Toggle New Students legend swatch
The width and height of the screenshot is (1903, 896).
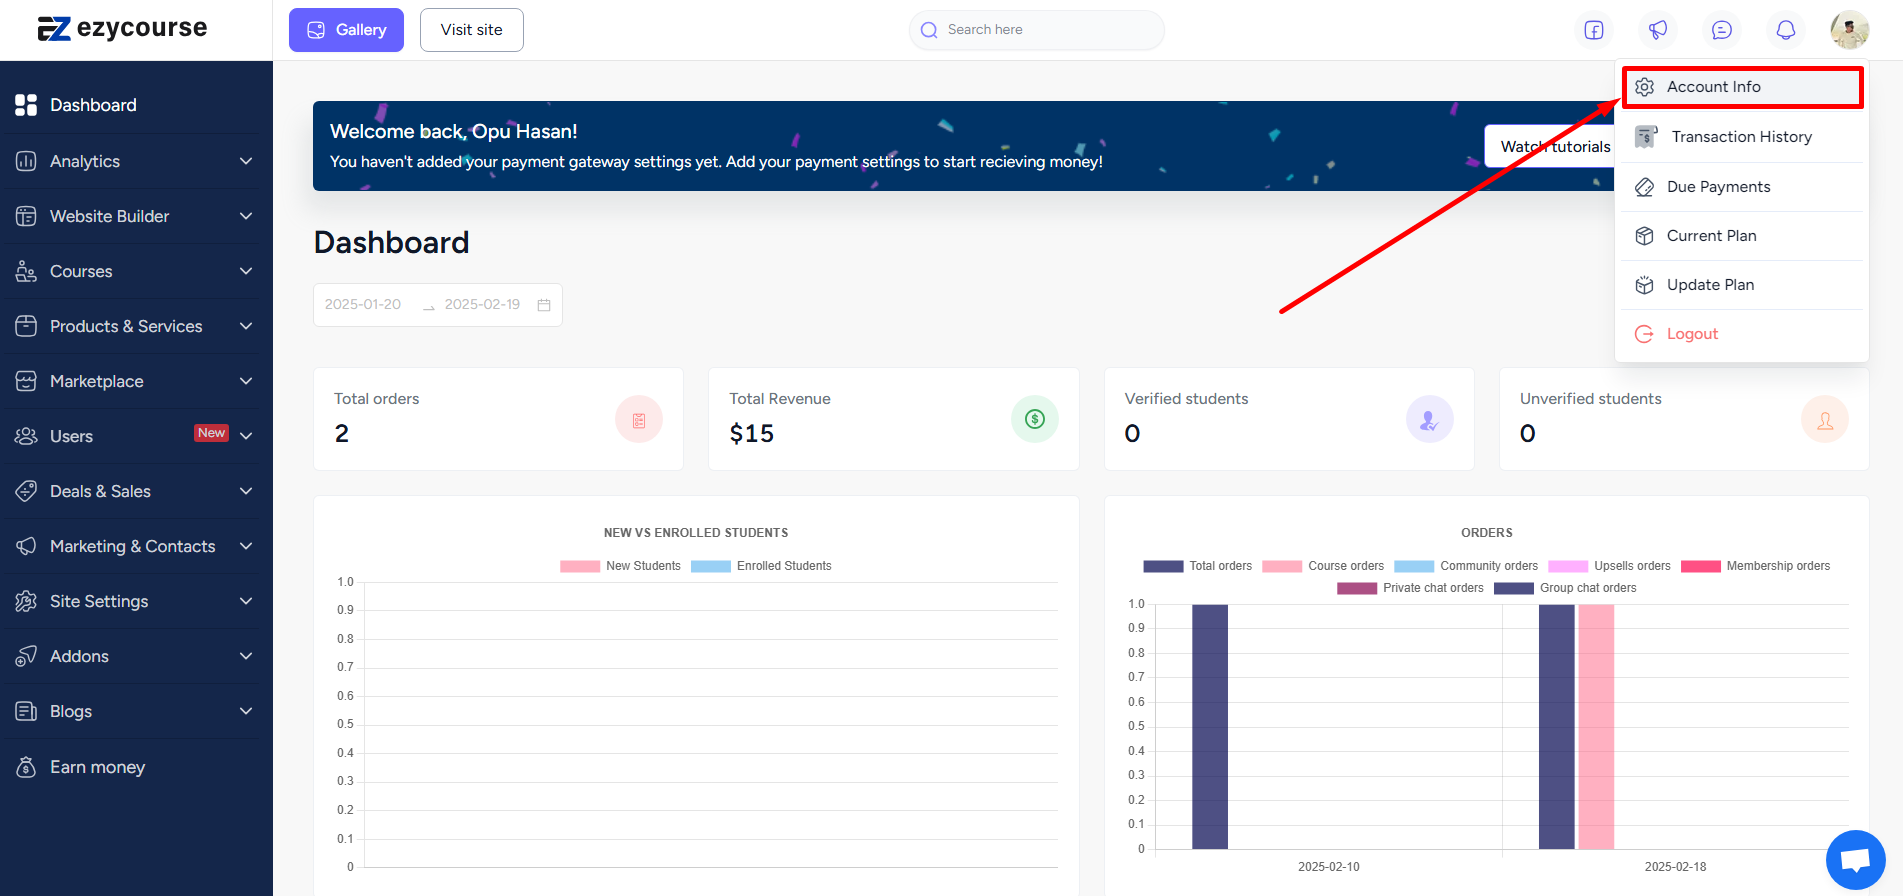coord(580,566)
